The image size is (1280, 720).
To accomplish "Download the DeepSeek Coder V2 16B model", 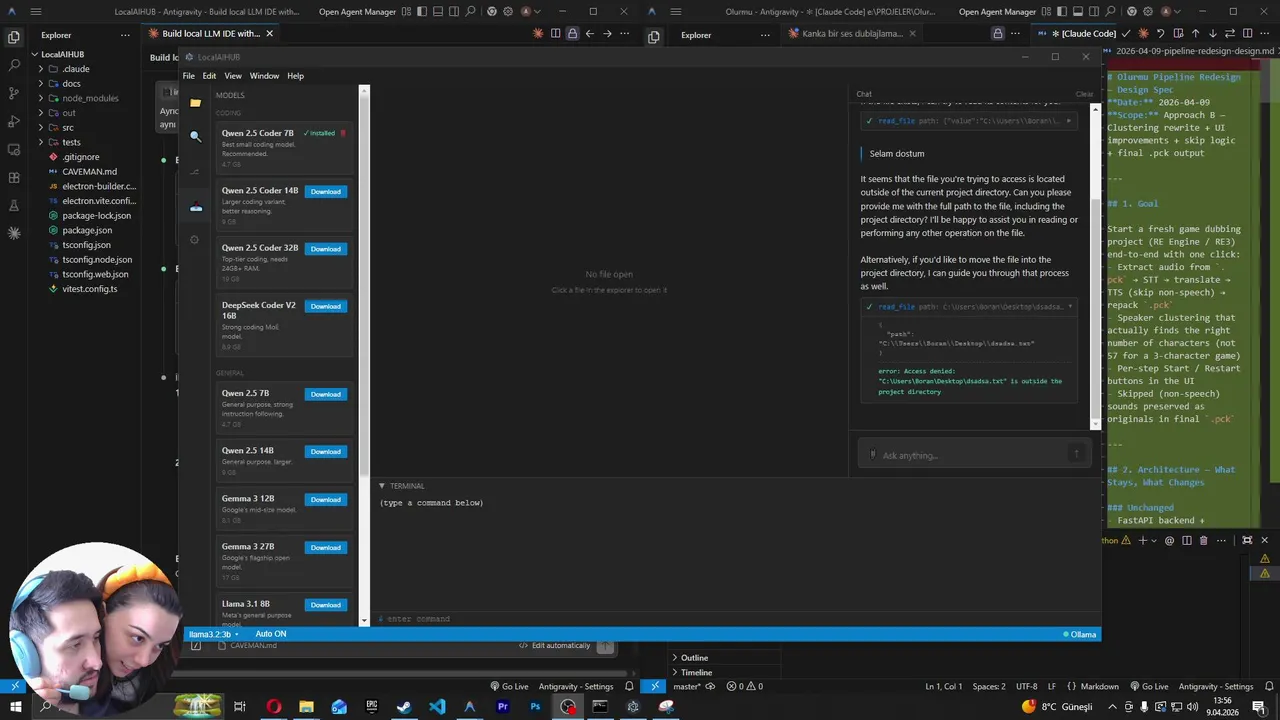I will coord(326,307).
